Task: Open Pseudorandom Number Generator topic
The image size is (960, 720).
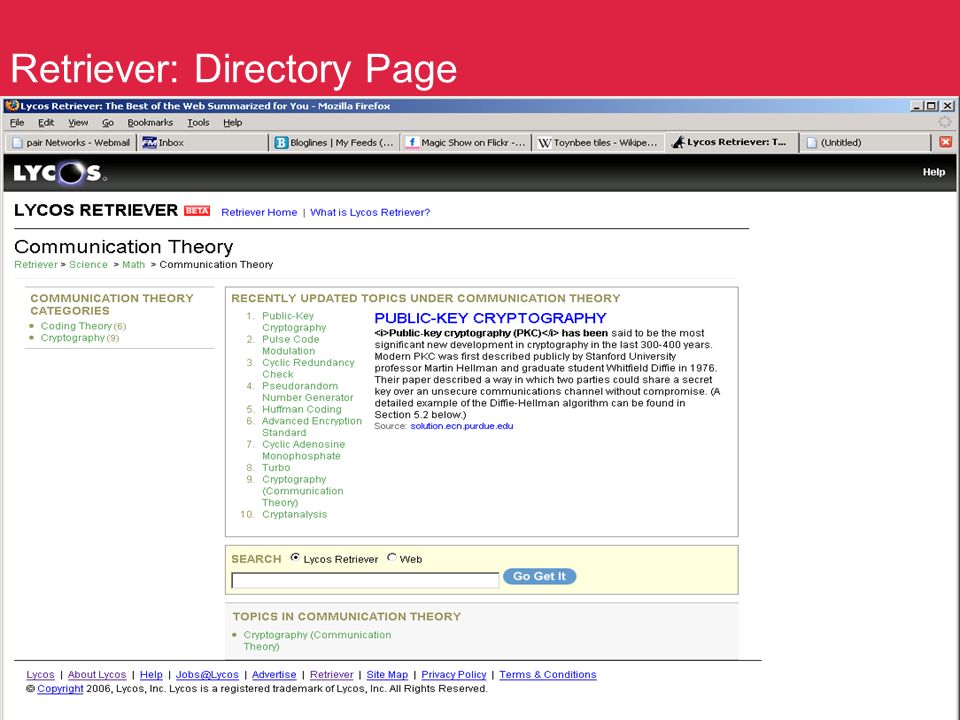Action: point(307,391)
